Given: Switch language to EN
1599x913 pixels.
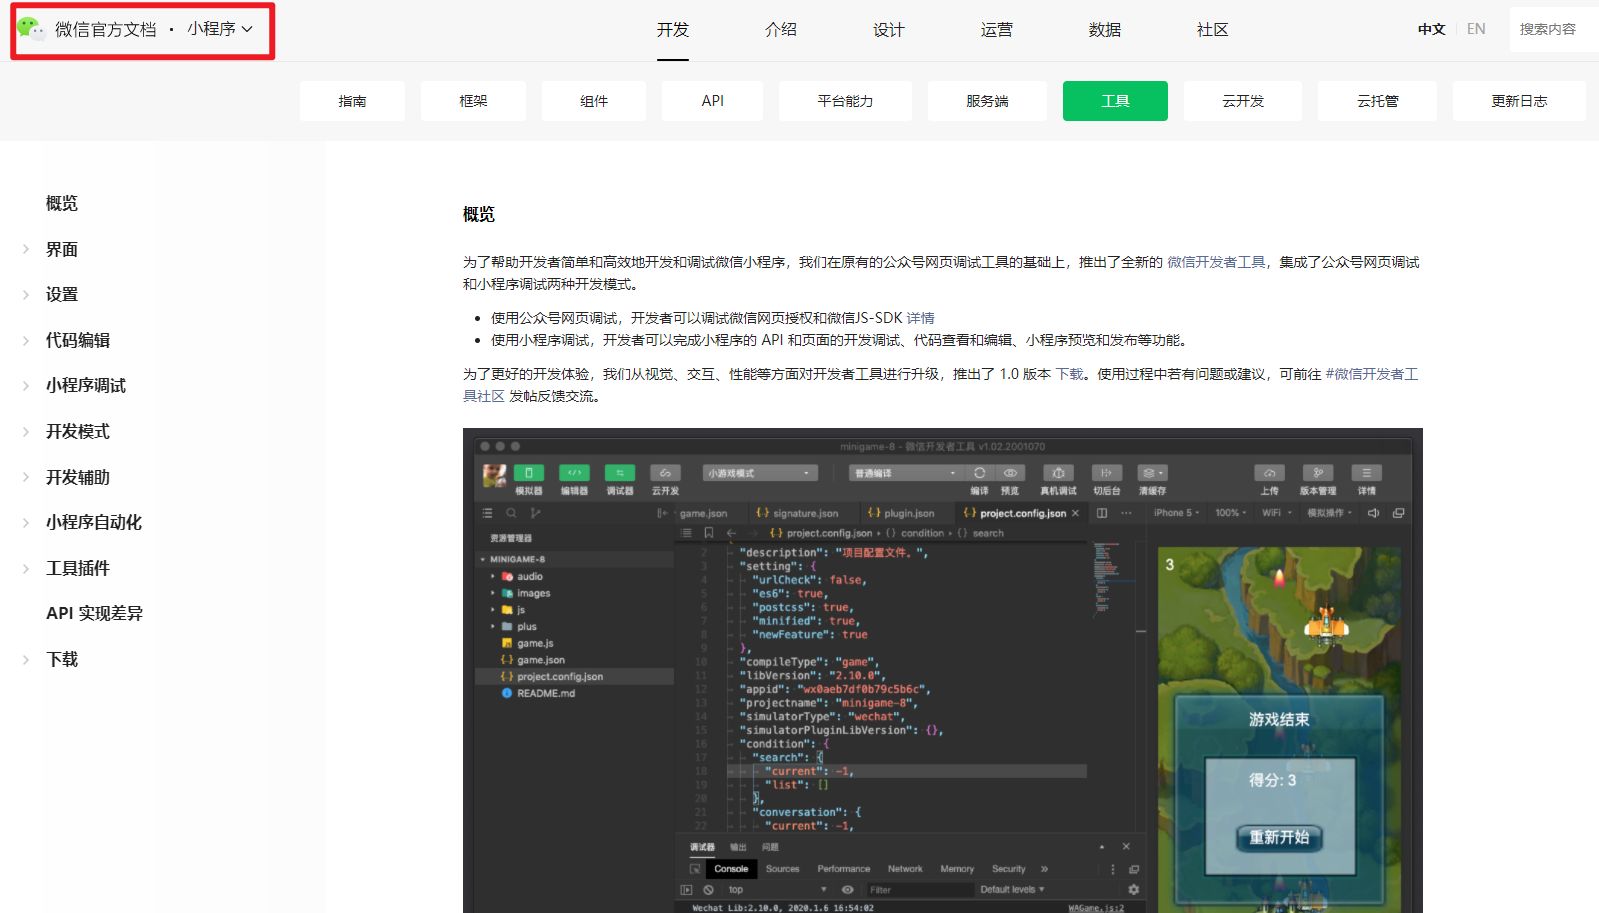Looking at the screenshot, I should (1476, 29).
